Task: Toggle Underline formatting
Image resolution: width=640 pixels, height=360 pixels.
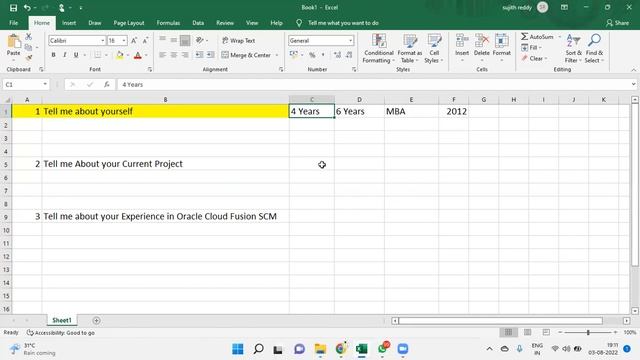Action: [x=76, y=55]
